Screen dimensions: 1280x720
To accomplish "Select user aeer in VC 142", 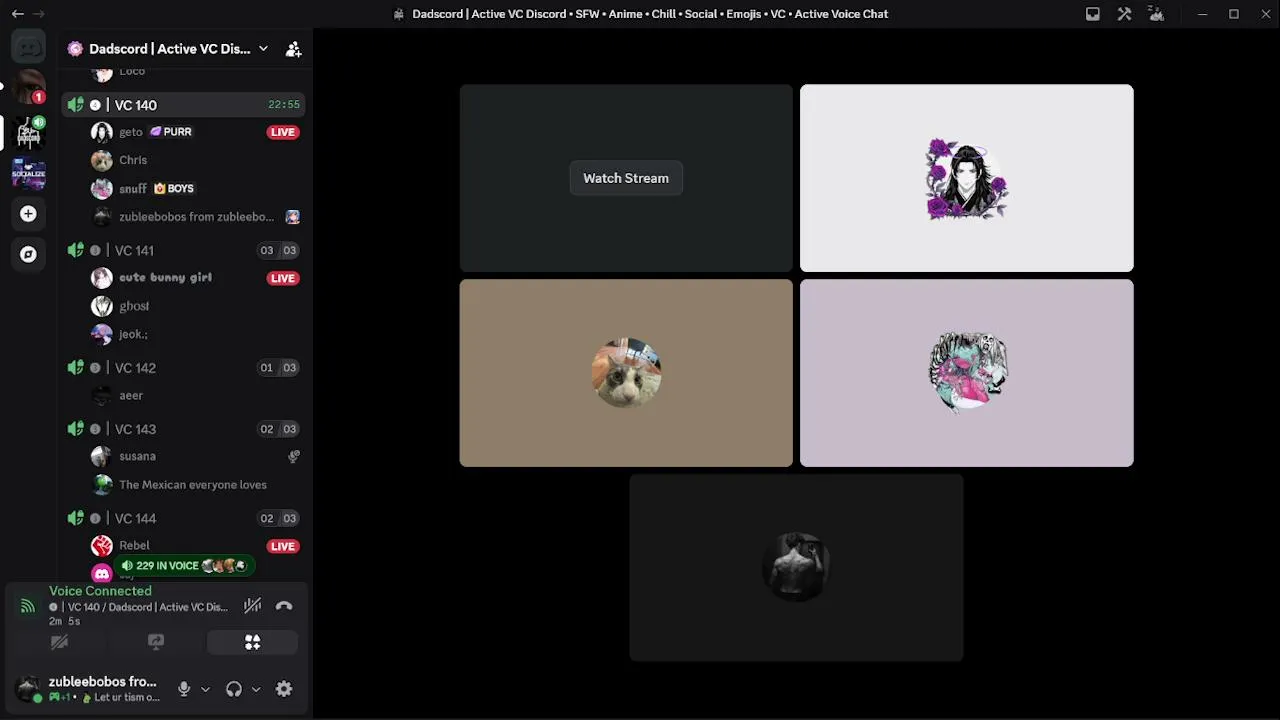I will 196,395.
